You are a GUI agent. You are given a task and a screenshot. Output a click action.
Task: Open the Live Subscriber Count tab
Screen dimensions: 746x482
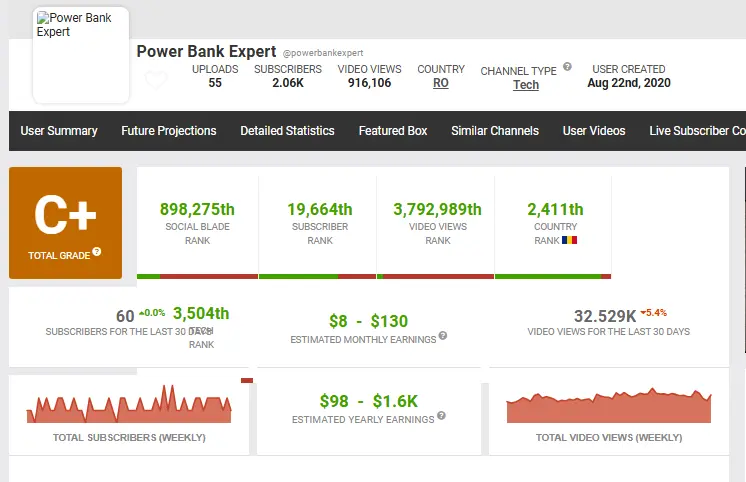697,131
